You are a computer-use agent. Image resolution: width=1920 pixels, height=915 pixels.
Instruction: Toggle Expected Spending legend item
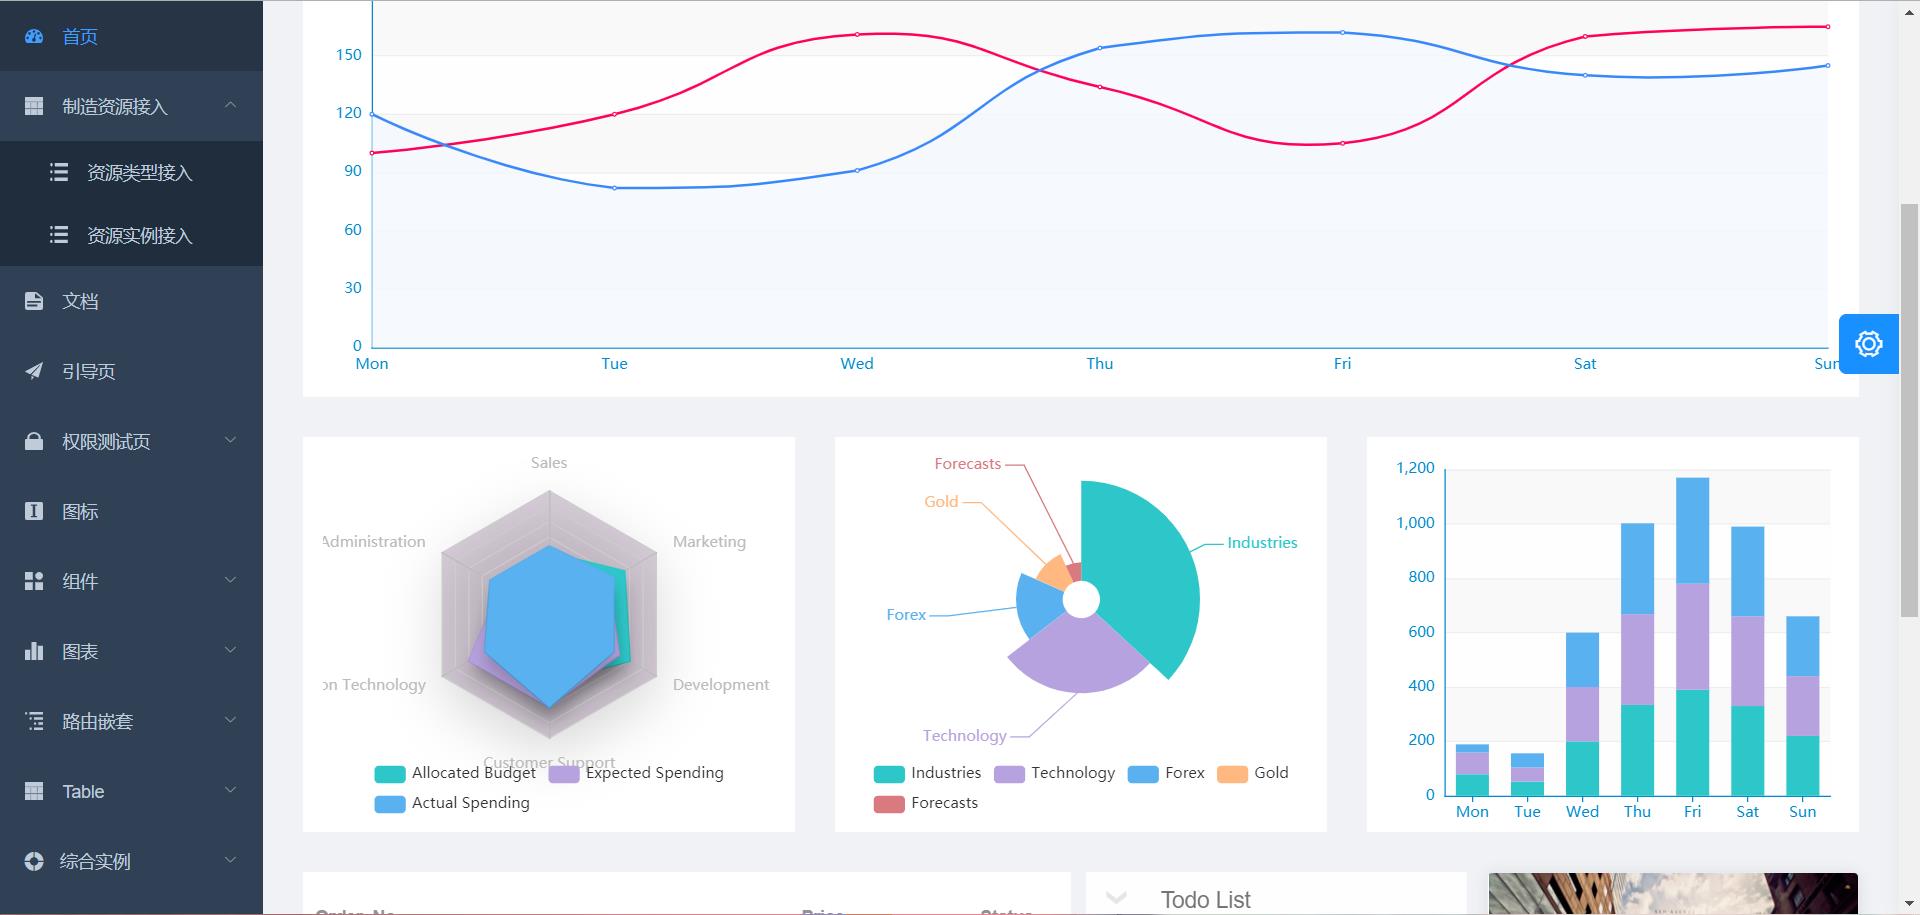[x=636, y=773]
